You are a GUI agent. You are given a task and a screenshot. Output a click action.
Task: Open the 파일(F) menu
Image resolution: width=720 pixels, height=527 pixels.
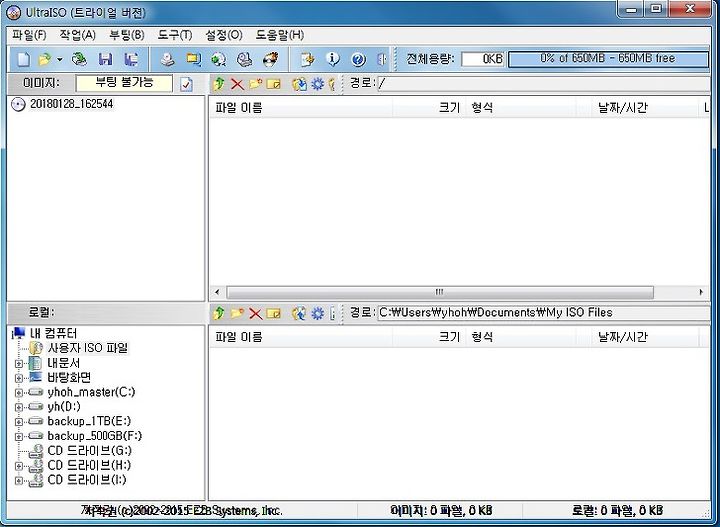click(x=29, y=35)
